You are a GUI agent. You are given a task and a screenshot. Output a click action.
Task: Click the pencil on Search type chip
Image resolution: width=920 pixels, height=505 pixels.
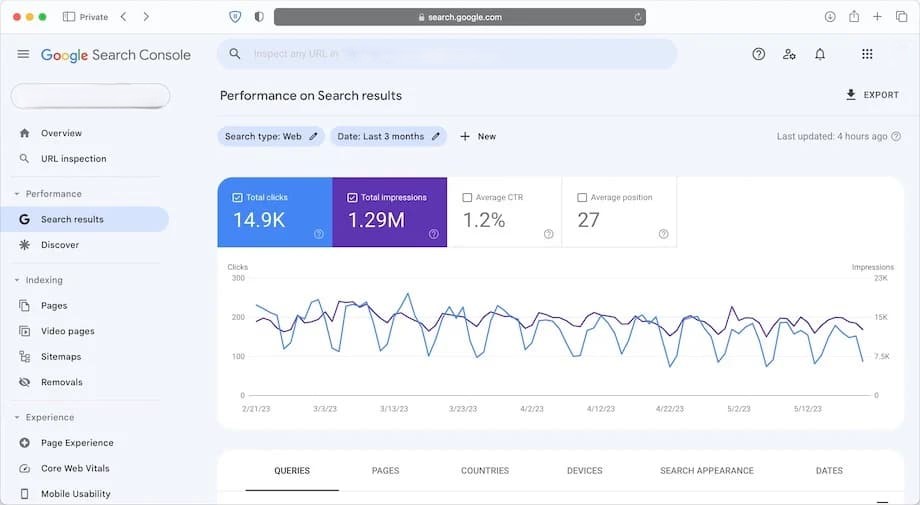click(x=313, y=137)
